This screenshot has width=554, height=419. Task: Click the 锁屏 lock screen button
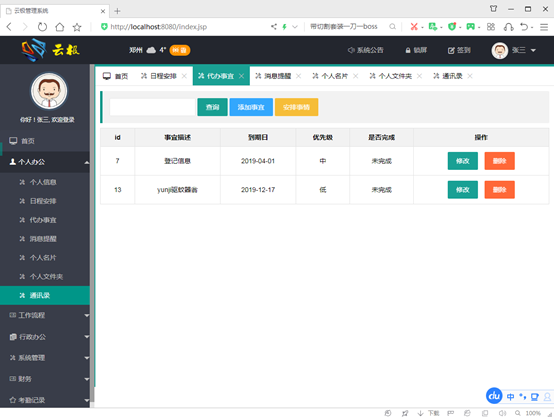click(x=416, y=50)
